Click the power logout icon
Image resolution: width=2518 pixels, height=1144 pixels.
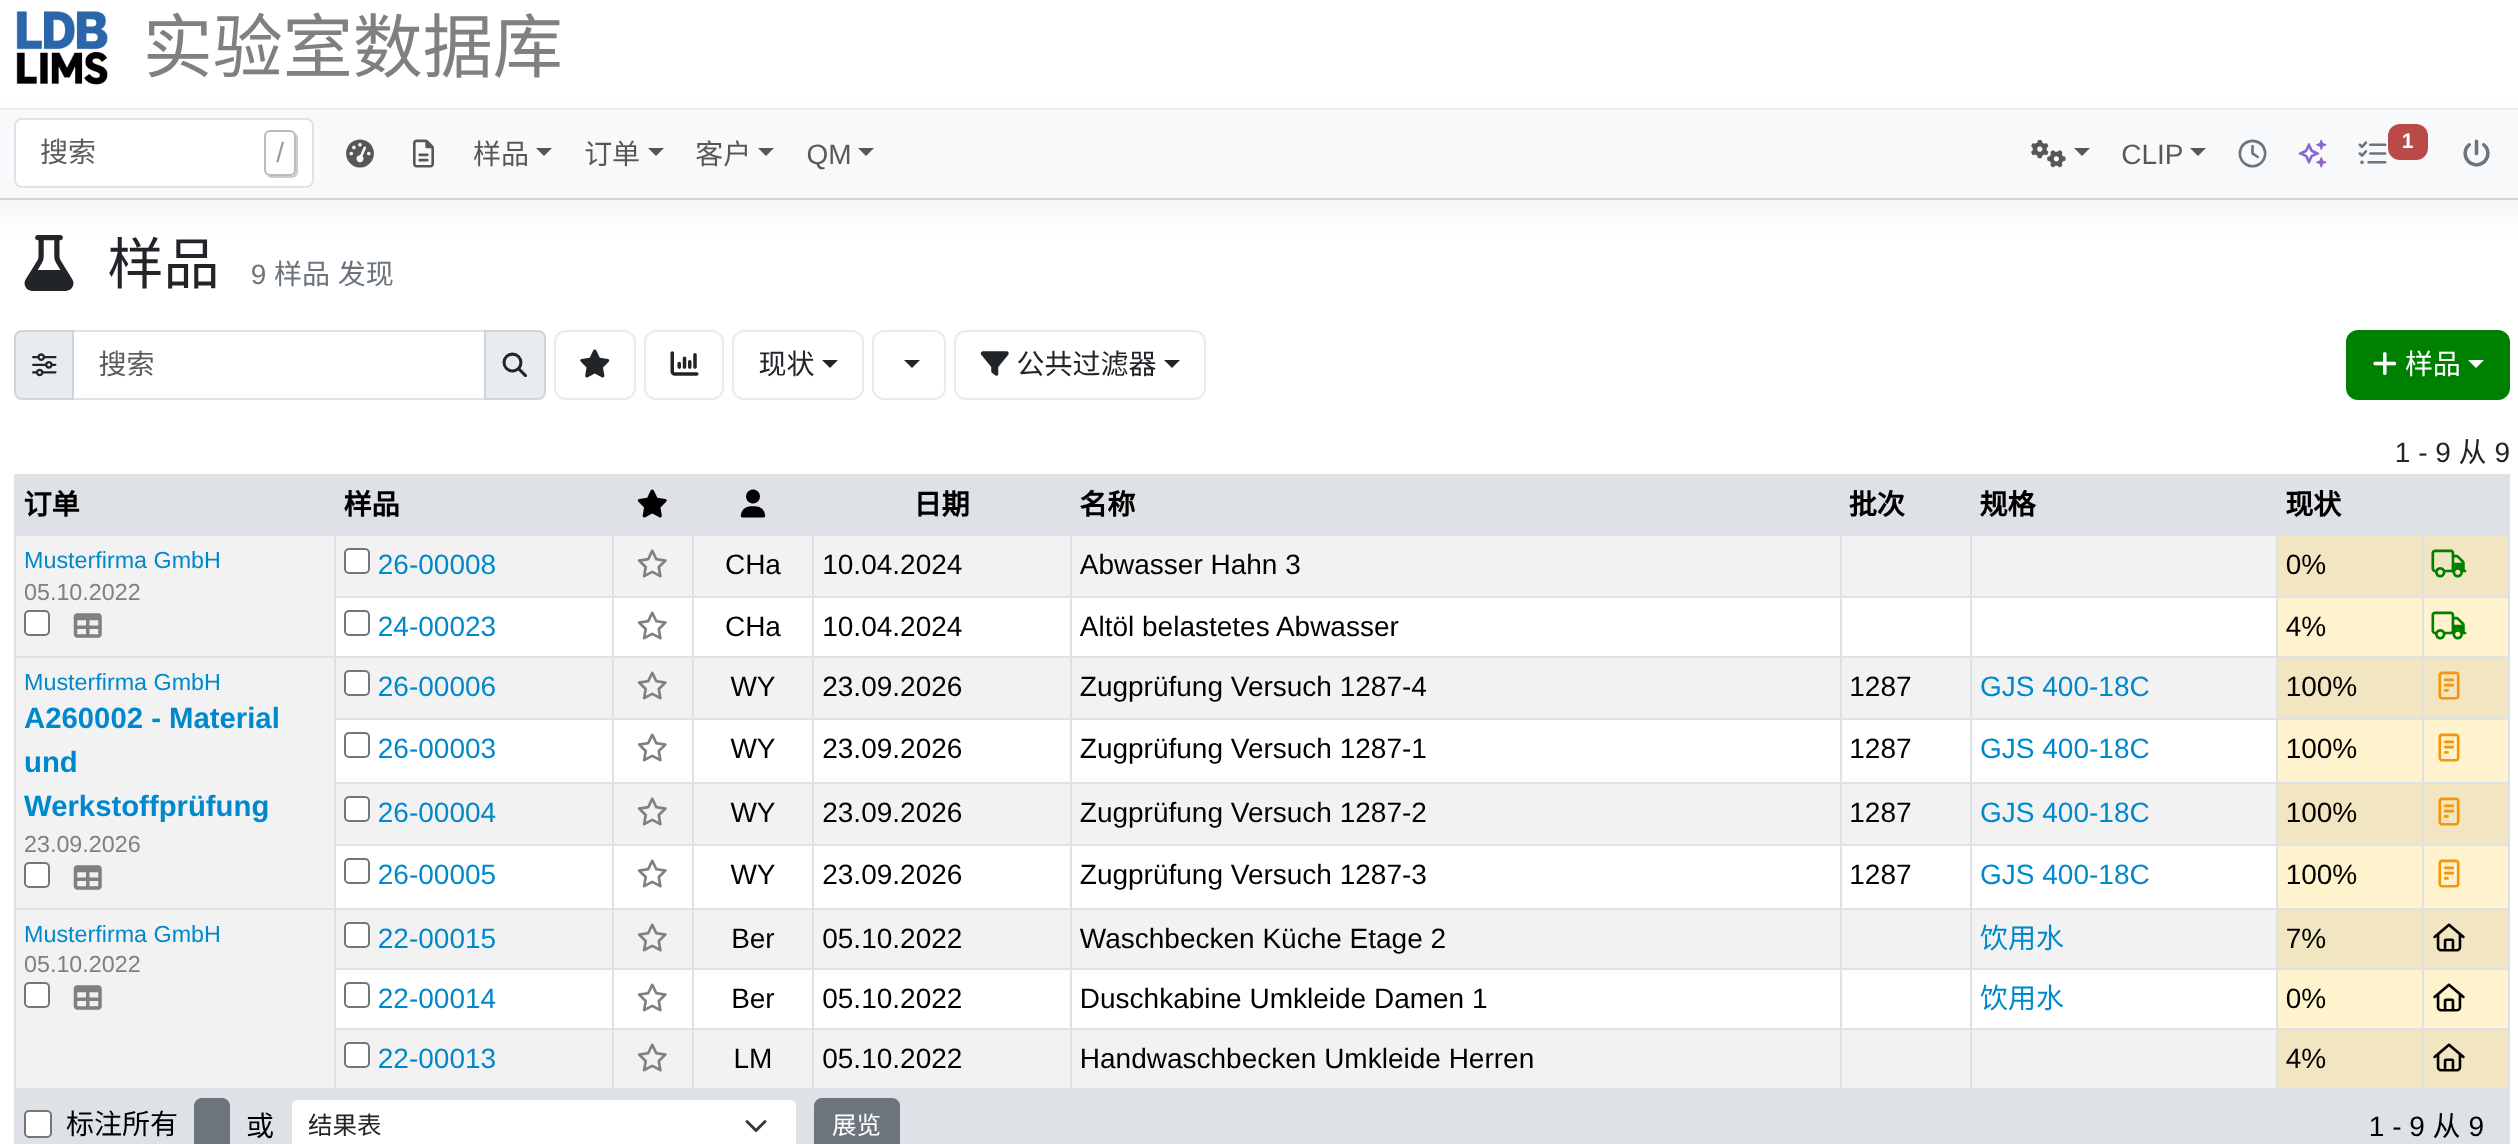[2476, 153]
